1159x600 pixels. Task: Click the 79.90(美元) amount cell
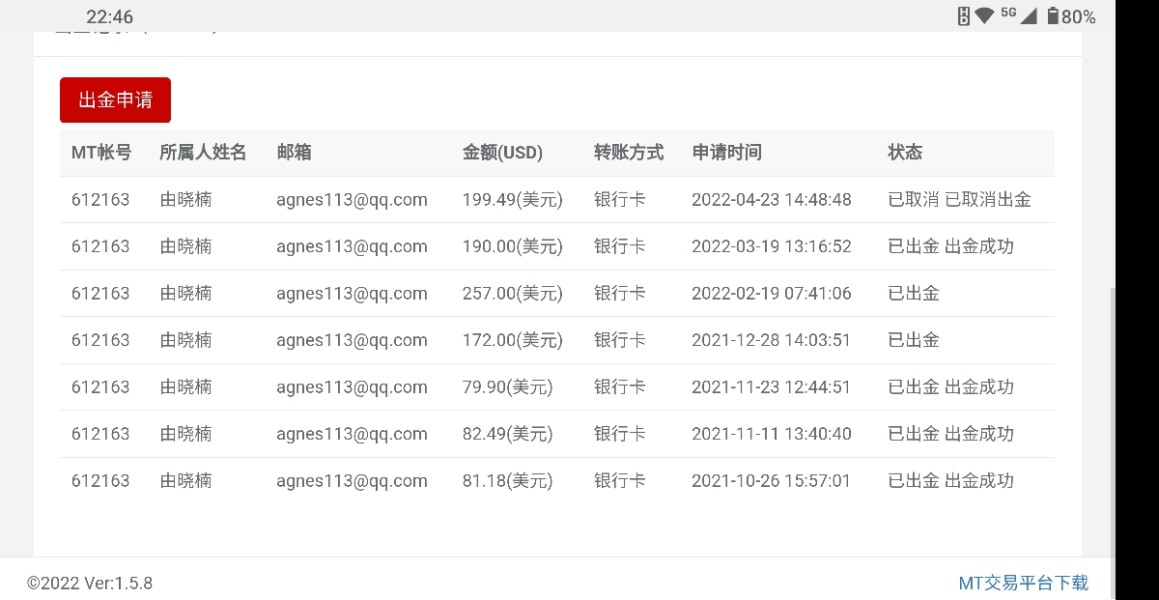click(x=507, y=387)
